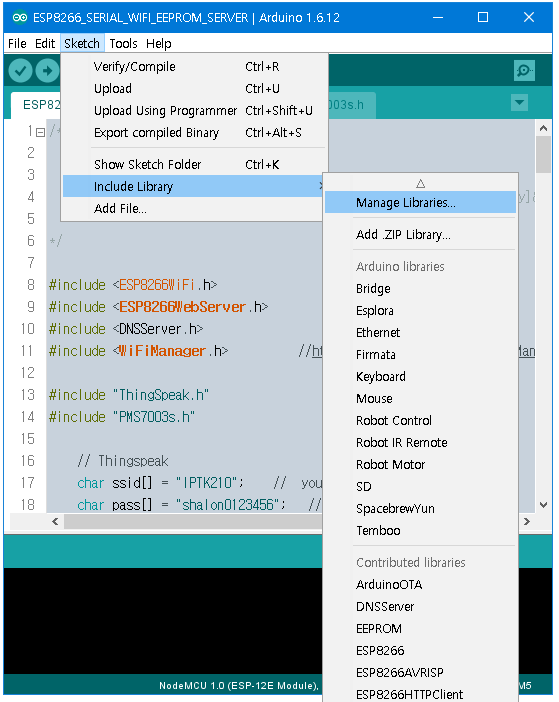Click the scroll-up triangle in library submenu
Image resolution: width=559 pixels, height=702 pixels.
(x=420, y=184)
